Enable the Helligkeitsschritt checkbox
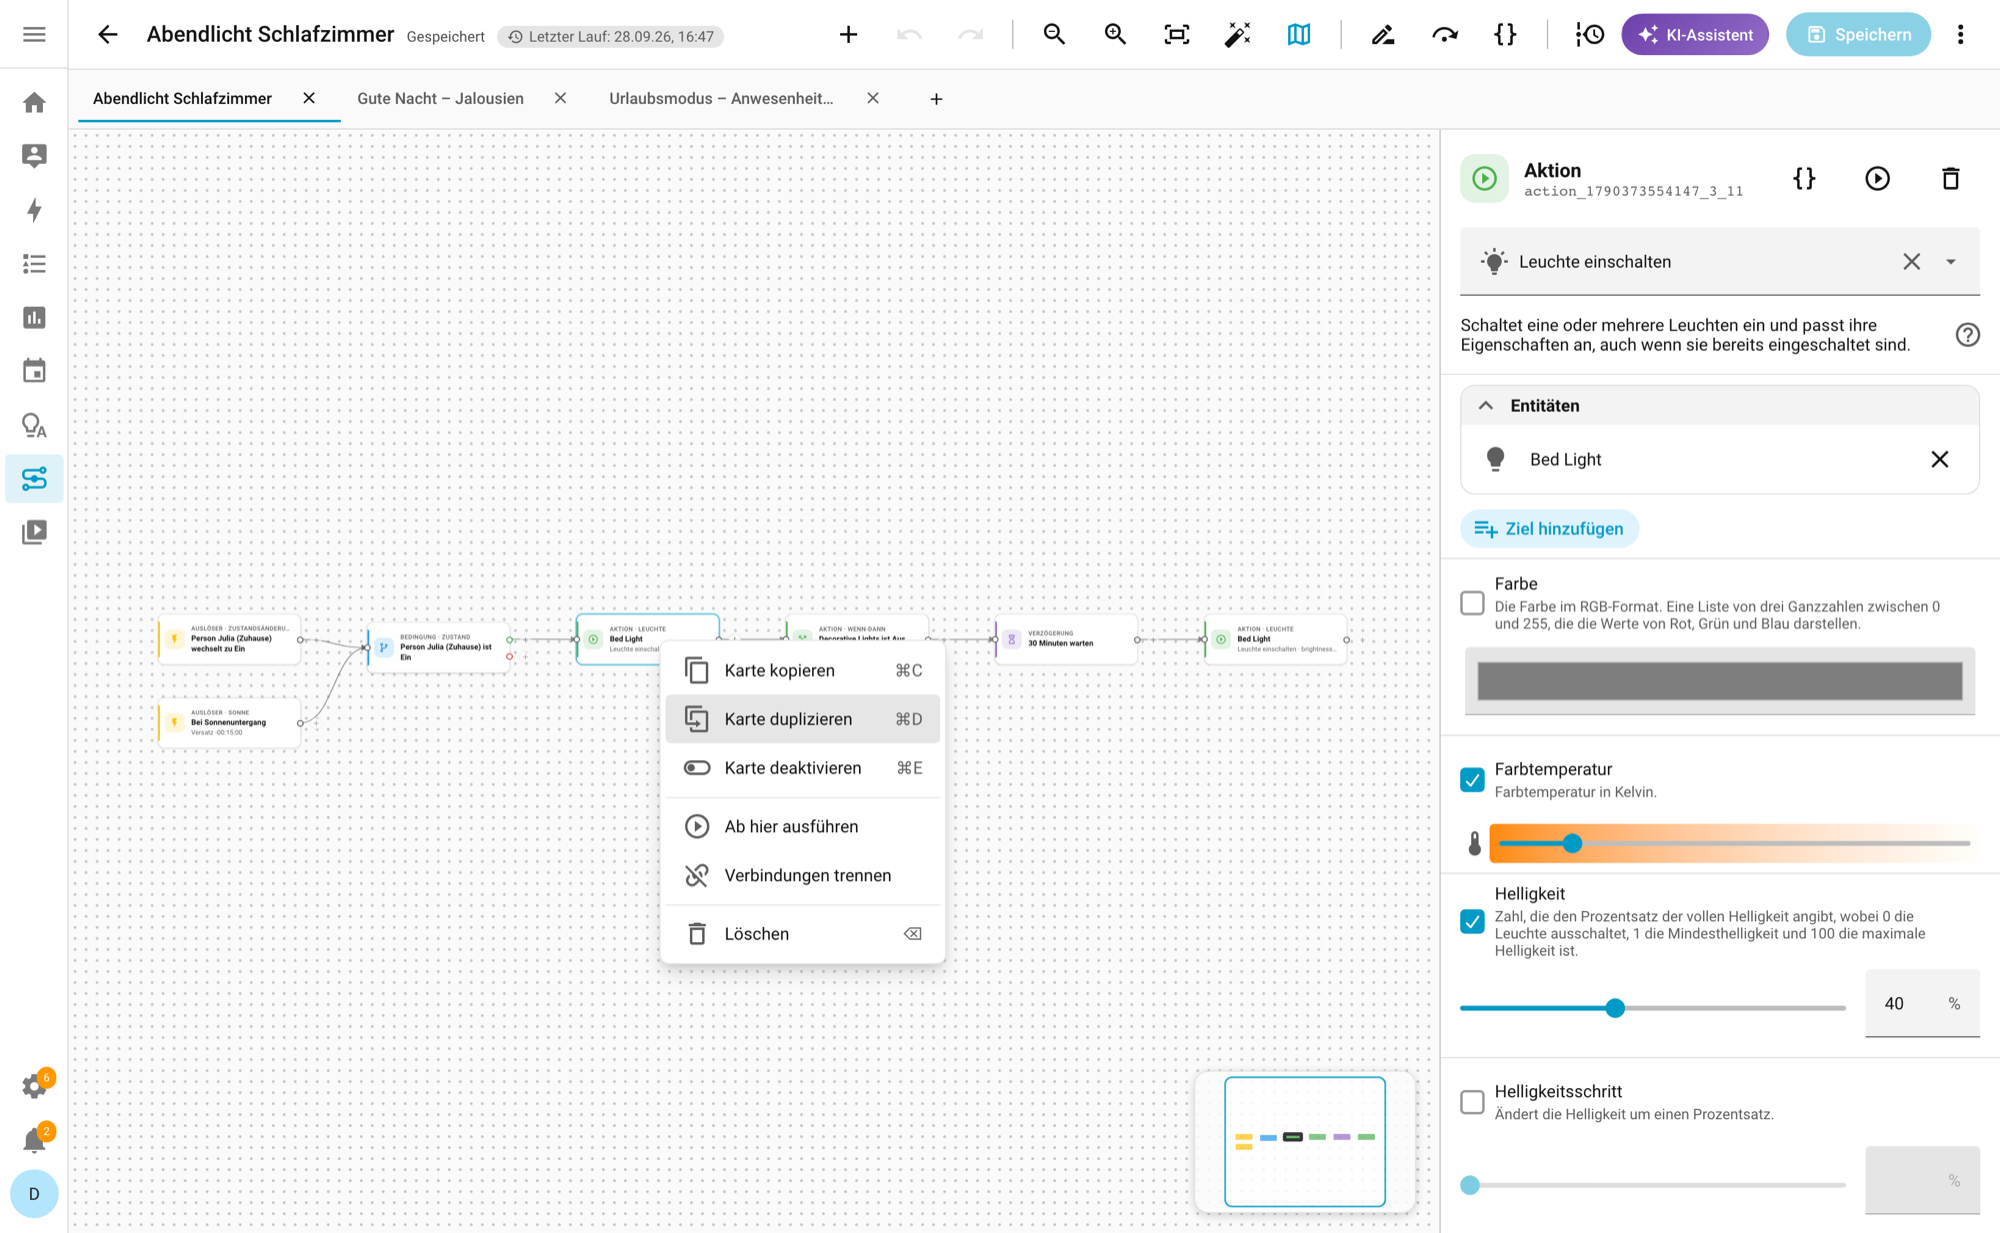This screenshot has height=1233, width=2000. tap(1472, 1102)
